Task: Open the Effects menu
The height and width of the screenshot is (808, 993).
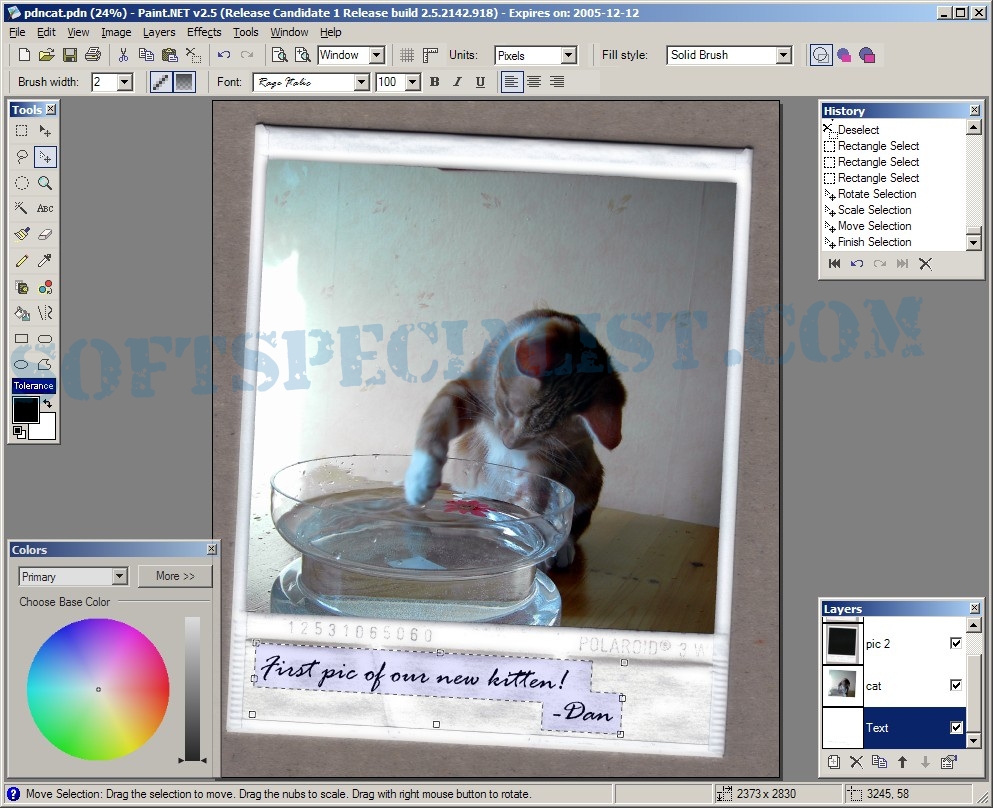Action: tap(204, 32)
